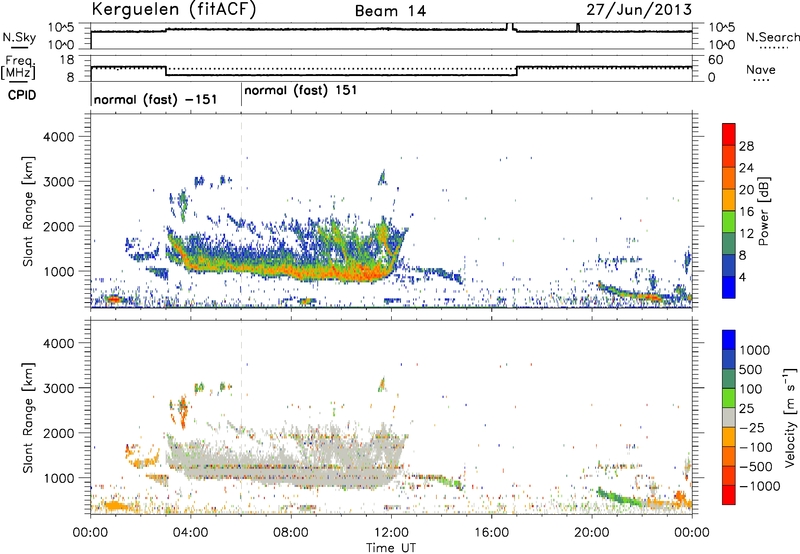This screenshot has width=800, height=554.
Task: Pick the blue top segment of Velocity color bar
Action: point(729,340)
